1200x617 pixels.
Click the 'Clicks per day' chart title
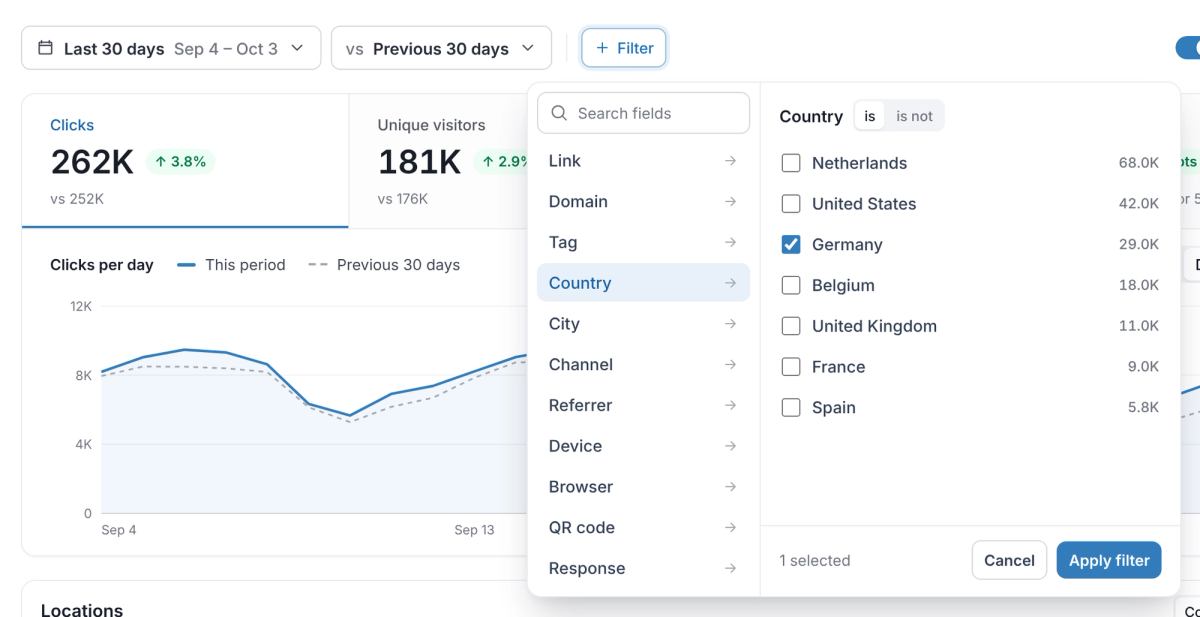coord(102,265)
